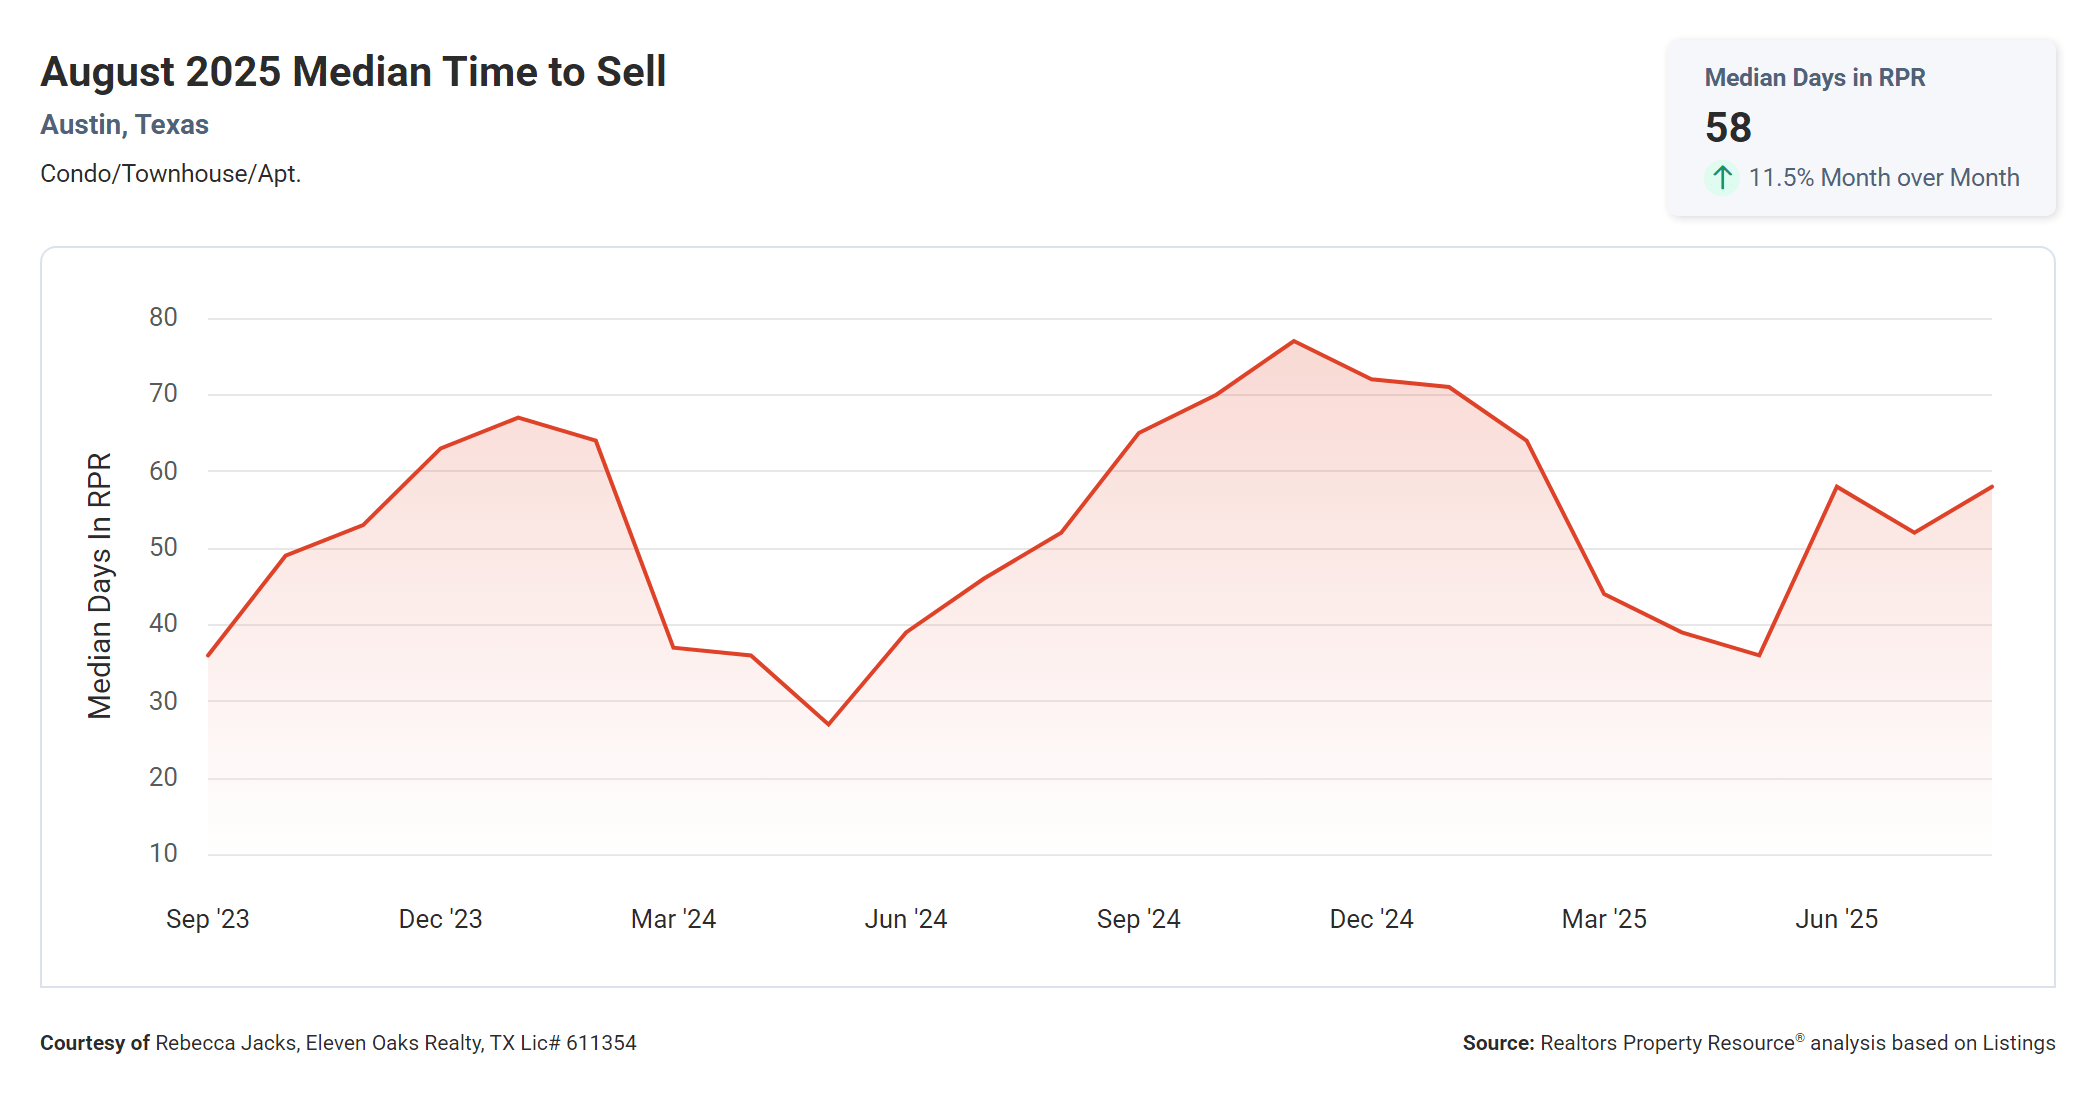Image resolution: width=2096 pixels, height=1100 pixels.
Task: Click the Median Days in RPR card heading
Action: coord(1814,78)
